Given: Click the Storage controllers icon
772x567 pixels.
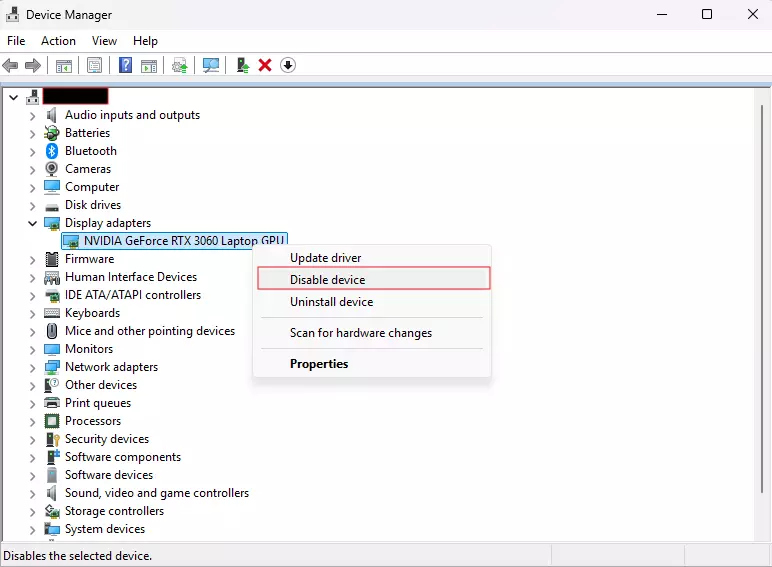Looking at the screenshot, I should 52,511.
